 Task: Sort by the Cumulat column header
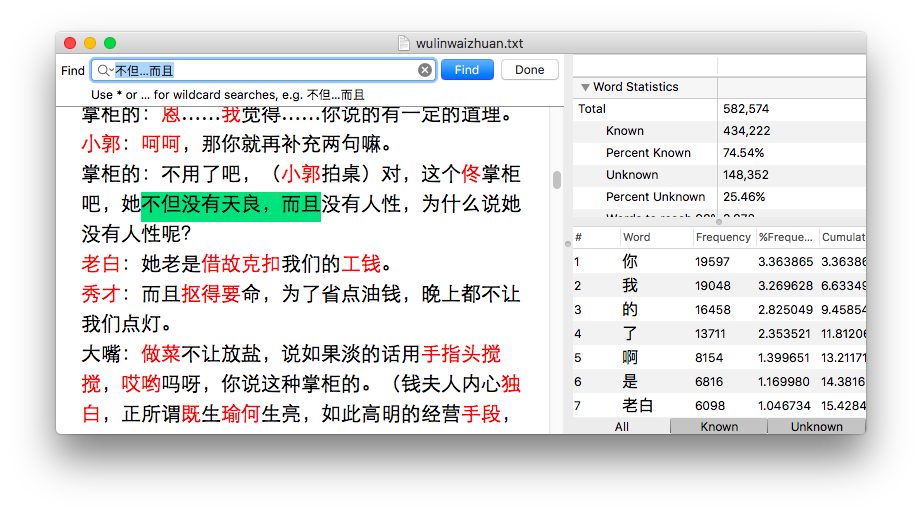(843, 238)
